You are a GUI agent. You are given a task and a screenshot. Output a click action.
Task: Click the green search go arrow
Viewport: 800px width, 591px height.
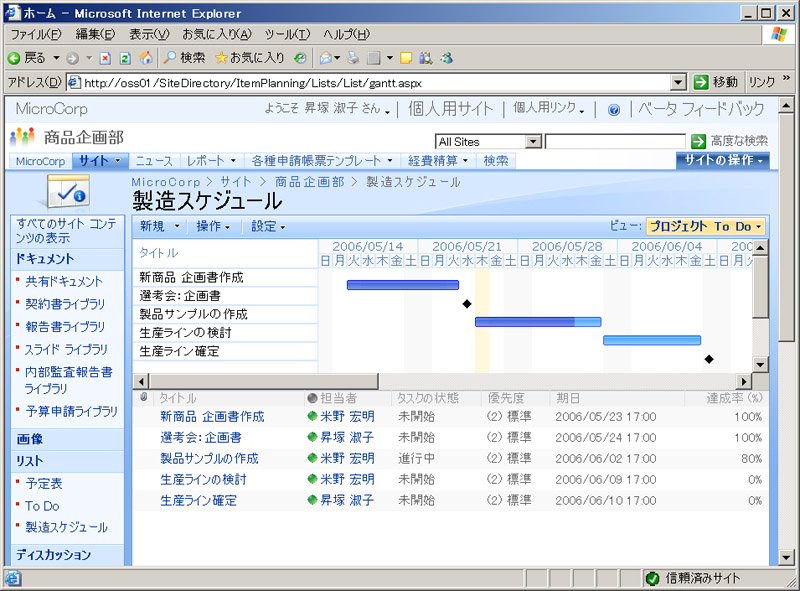click(x=699, y=141)
